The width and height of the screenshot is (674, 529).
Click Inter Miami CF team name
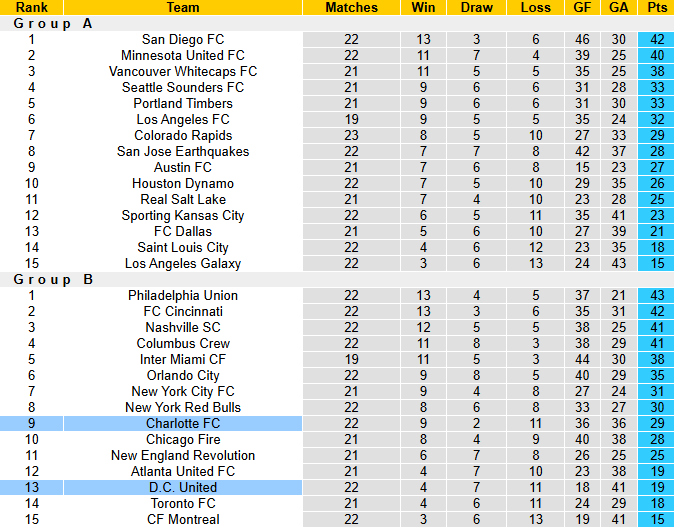click(183, 360)
